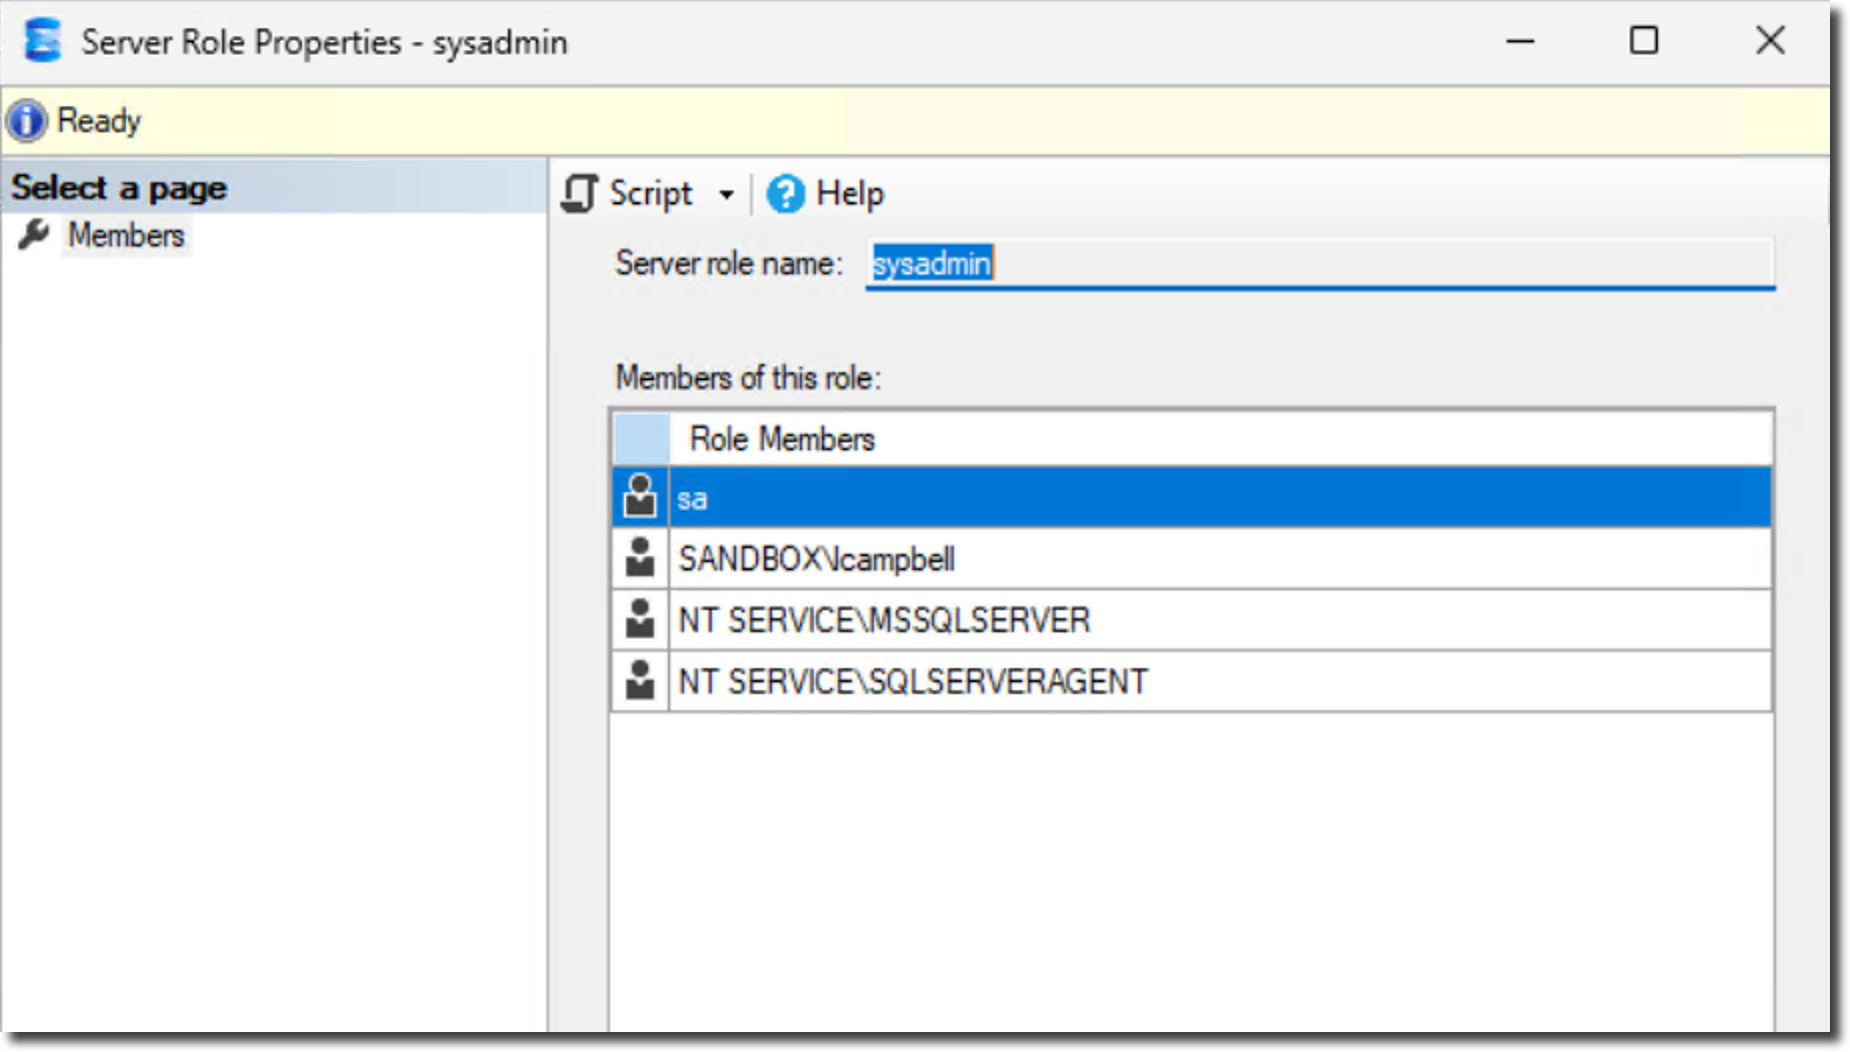Click the user icon beside NT SERVICE\MSSQLSERVER
The width and height of the screenshot is (1850, 1052).
[x=640, y=619]
